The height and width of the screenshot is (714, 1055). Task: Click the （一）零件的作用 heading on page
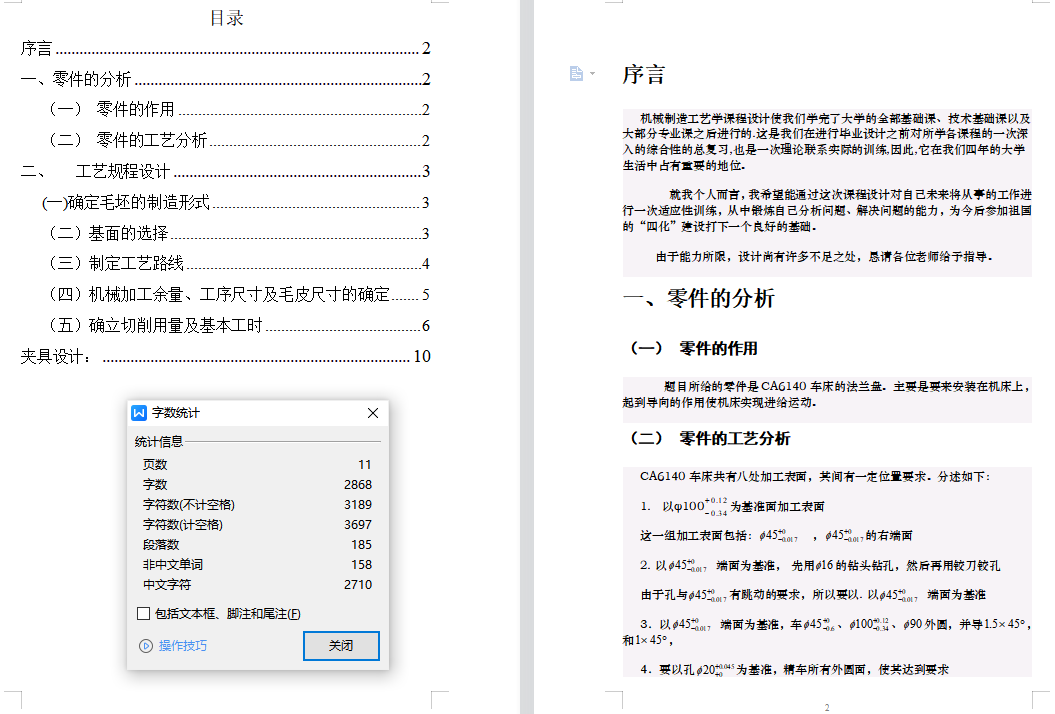[x=693, y=349]
